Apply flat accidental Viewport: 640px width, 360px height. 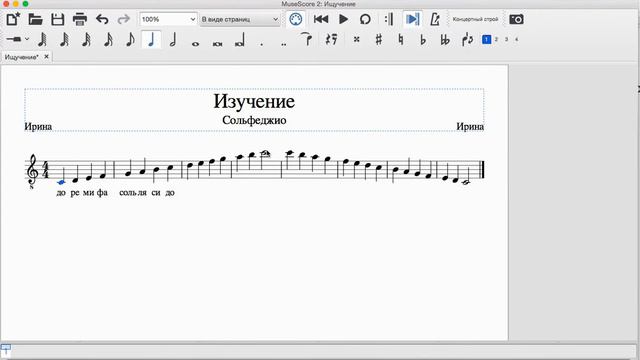click(x=423, y=40)
